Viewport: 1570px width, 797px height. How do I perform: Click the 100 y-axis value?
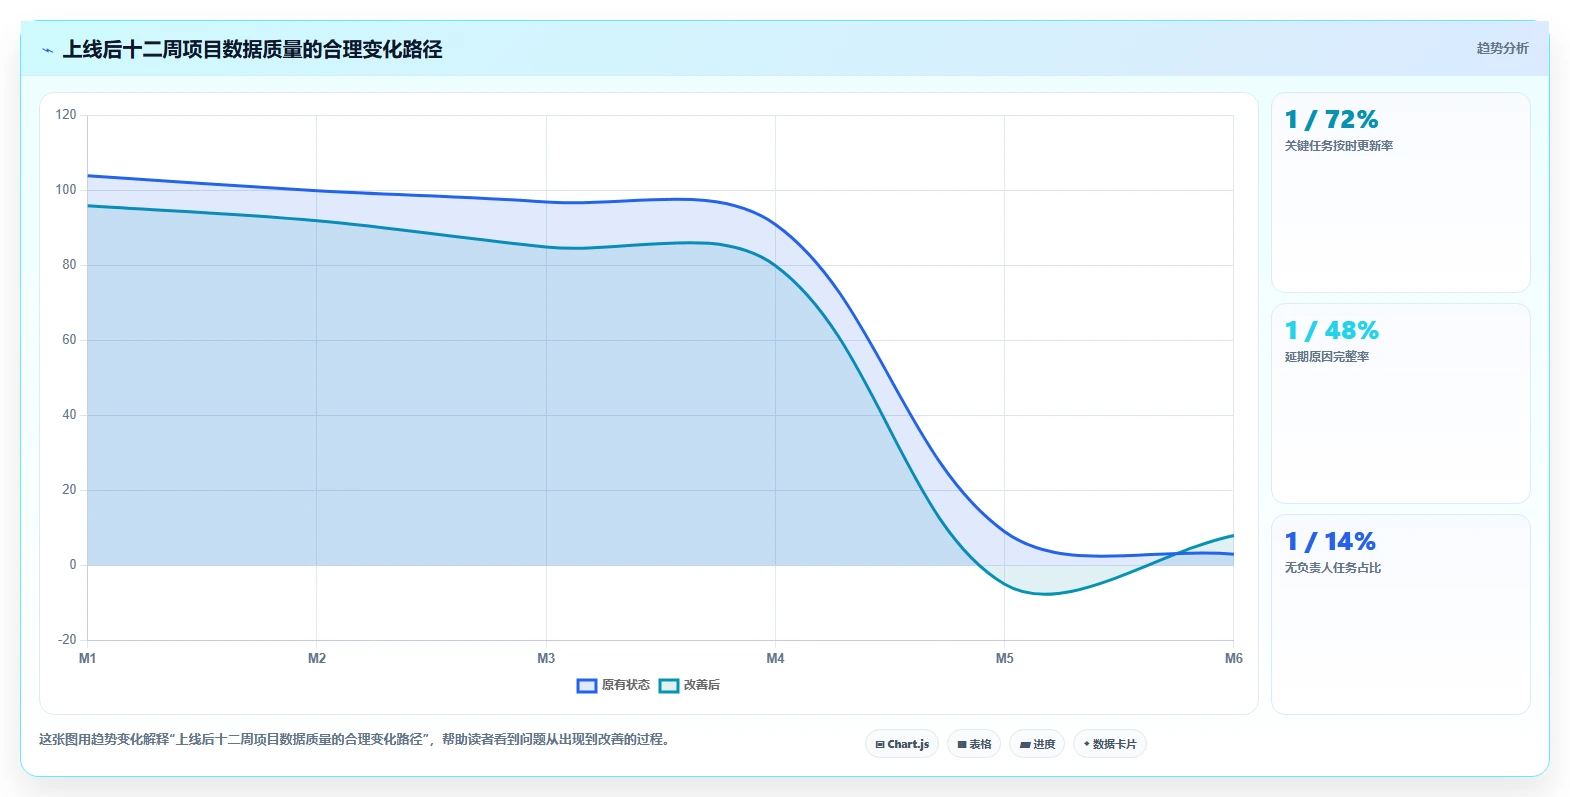pos(66,190)
